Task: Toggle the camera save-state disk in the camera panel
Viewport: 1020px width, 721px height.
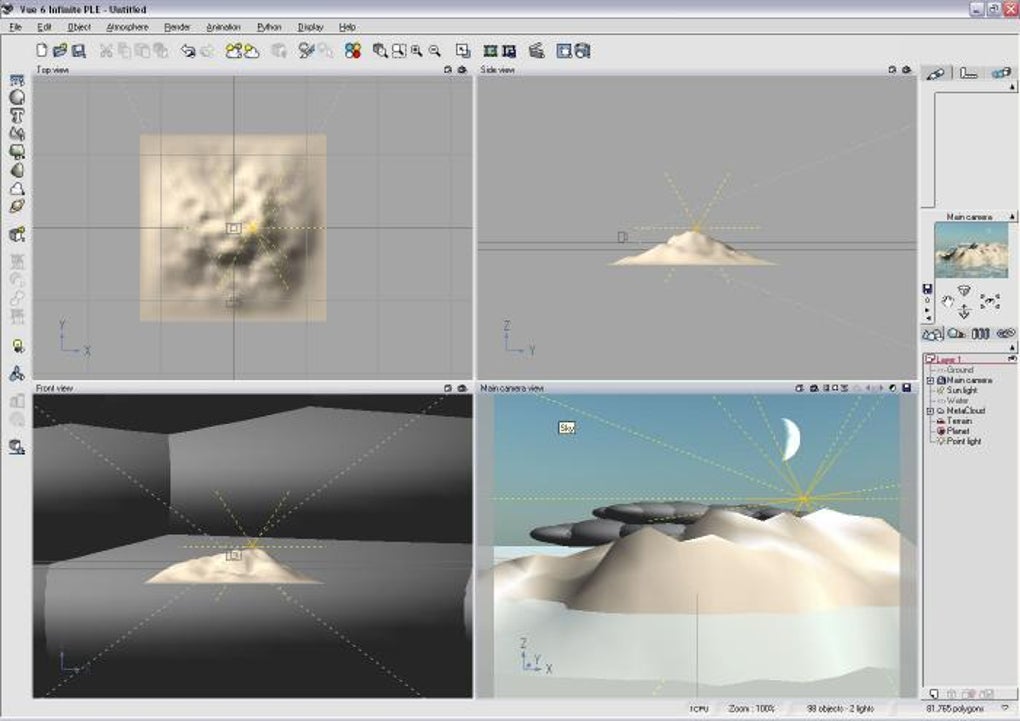Action: point(926,287)
